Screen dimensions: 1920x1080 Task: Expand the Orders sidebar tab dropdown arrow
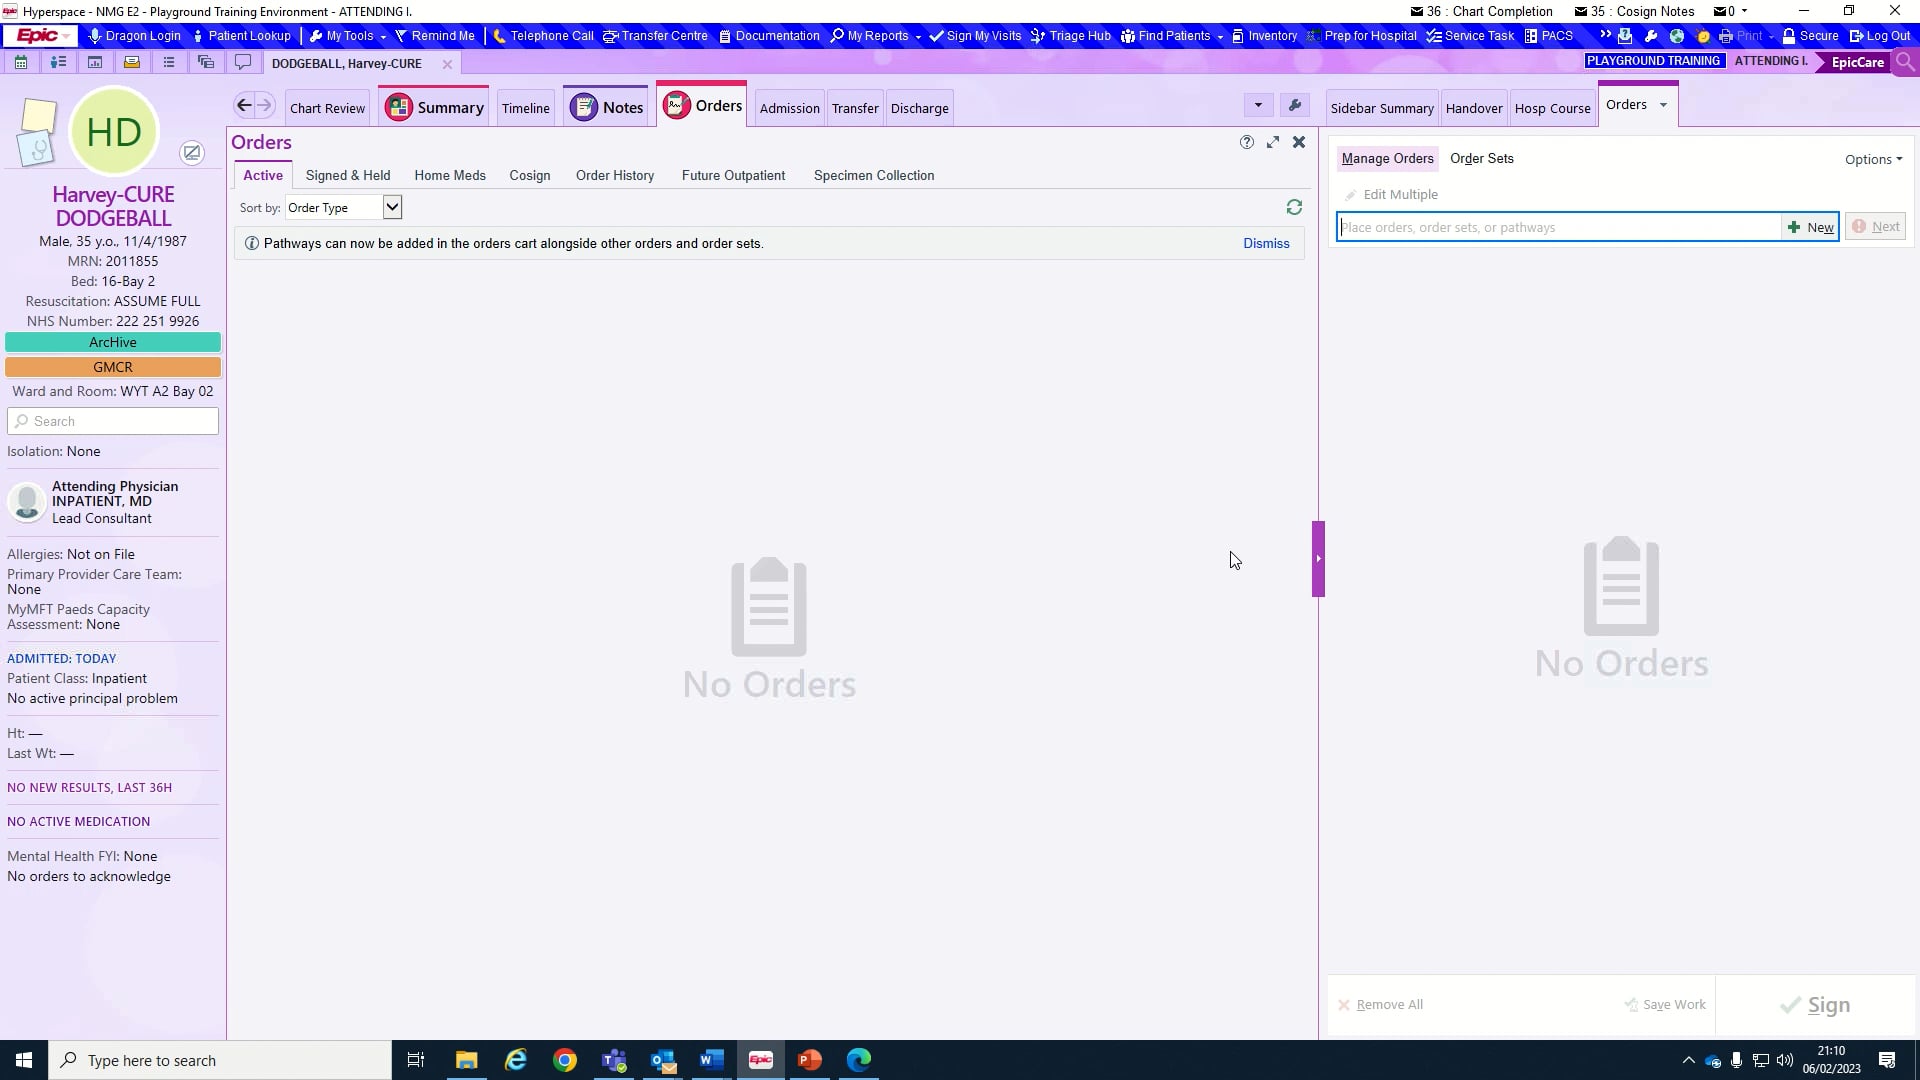tap(1663, 104)
